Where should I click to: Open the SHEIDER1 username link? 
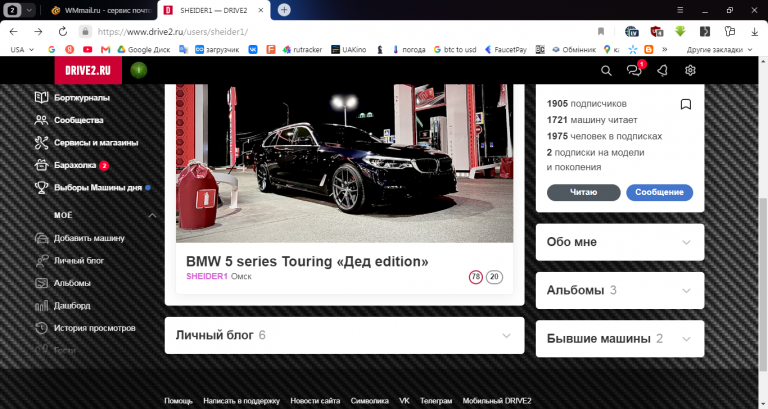(207, 276)
